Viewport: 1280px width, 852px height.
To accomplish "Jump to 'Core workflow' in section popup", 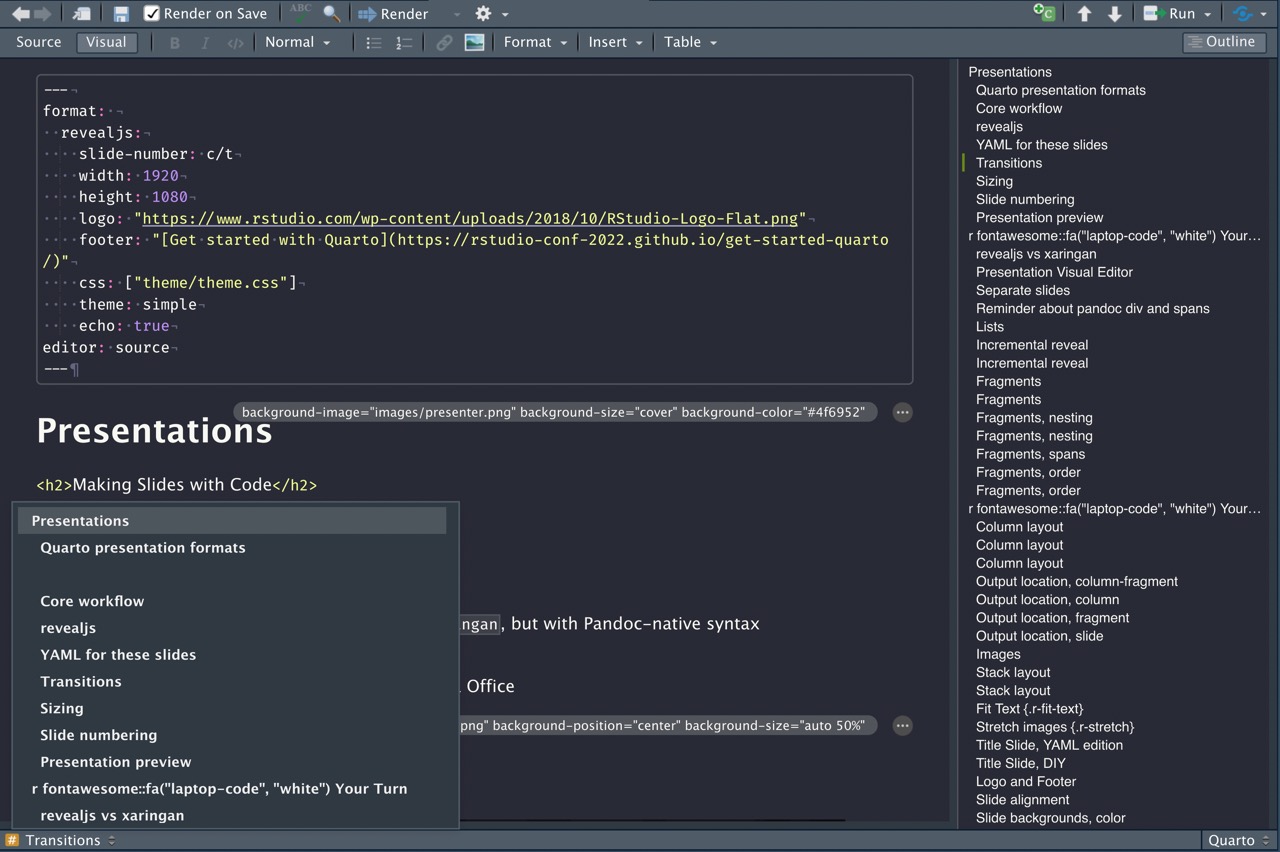I will [x=92, y=601].
